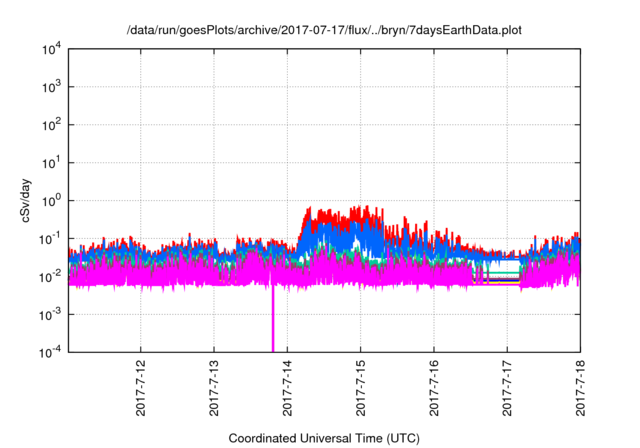Click the Coordinated Universal Time (UTC) label

[x=324, y=438]
